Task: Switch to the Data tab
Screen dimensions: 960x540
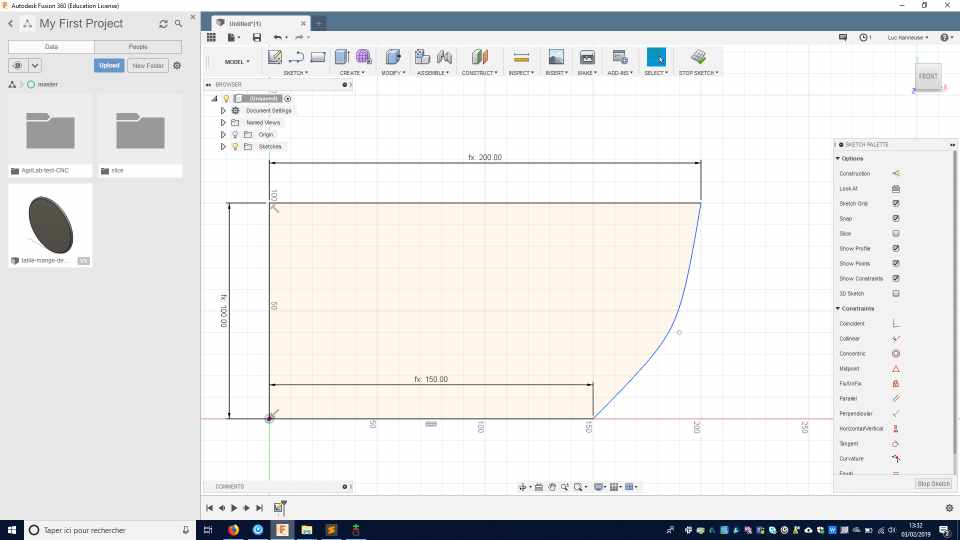Action: point(51,47)
